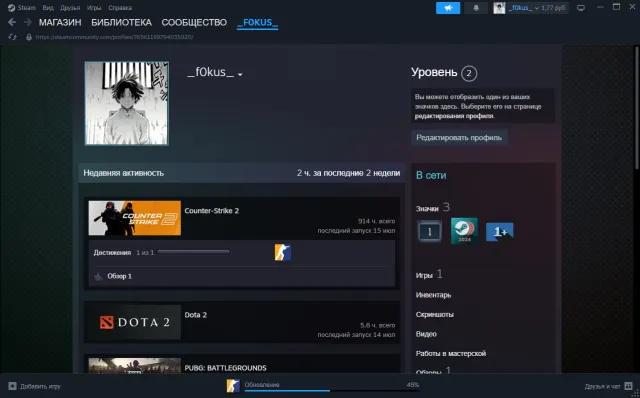This screenshot has width=640, height=398.
Task: Click the achievements progress bar
Action: [x=193, y=252]
